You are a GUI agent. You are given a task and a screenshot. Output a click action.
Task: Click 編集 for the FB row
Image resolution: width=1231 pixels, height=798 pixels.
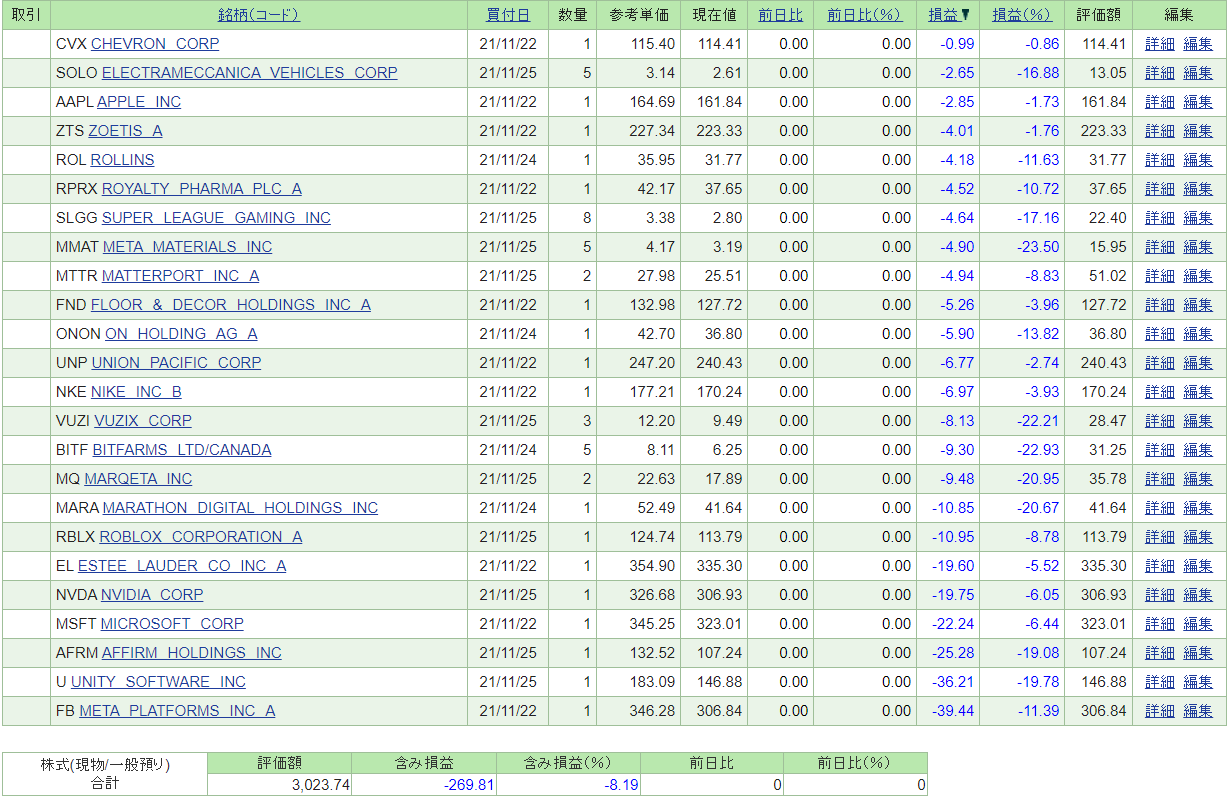point(1198,711)
